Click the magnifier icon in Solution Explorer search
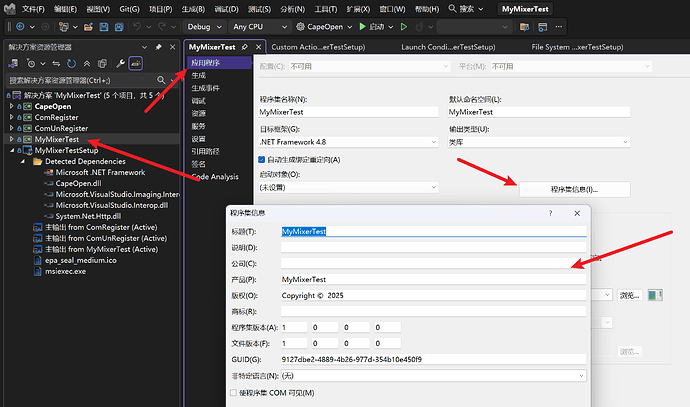Screen dimensions: 690x407 coord(161,80)
